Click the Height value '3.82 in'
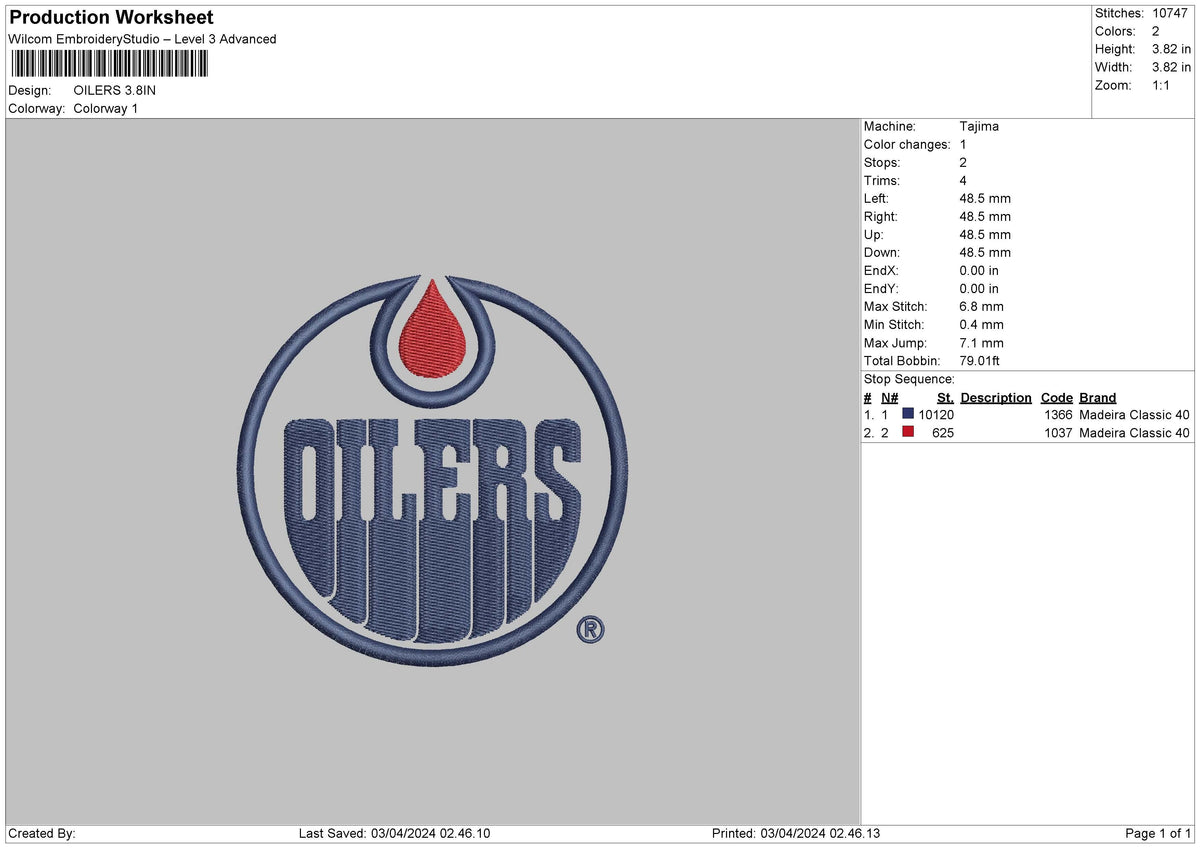 click(1172, 49)
